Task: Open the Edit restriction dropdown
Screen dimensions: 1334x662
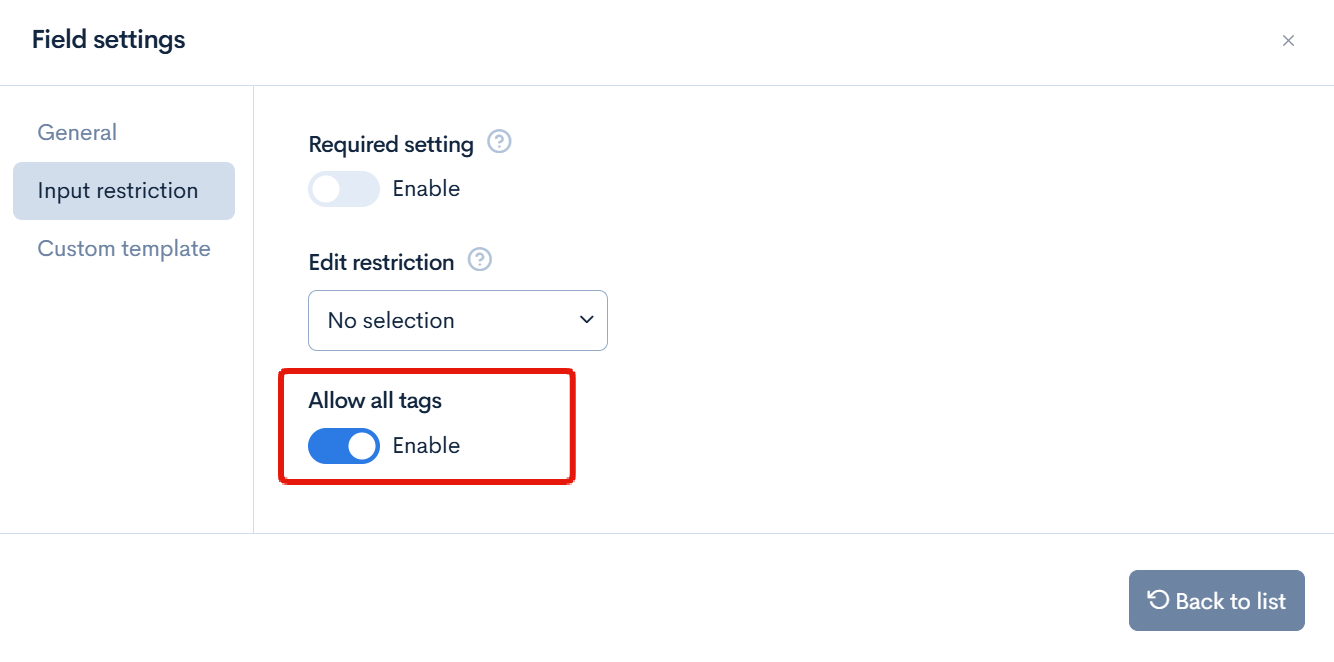Action: click(x=458, y=320)
